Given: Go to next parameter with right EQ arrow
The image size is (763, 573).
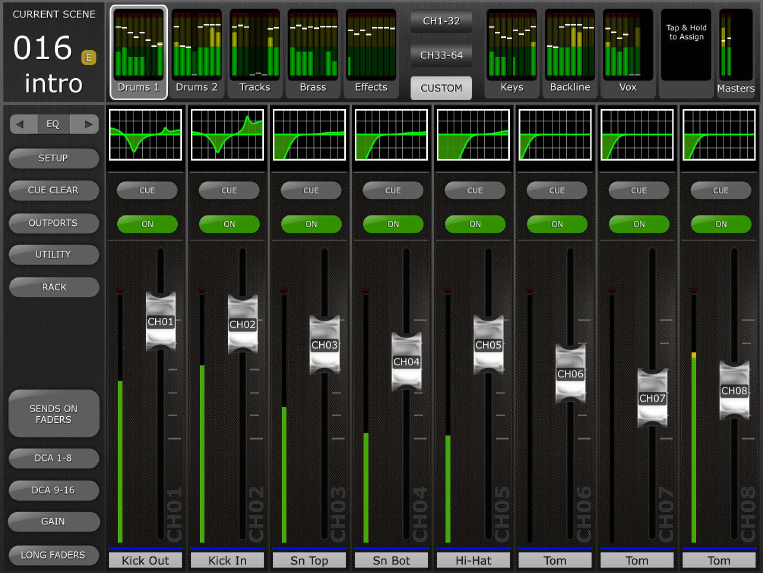Looking at the screenshot, I should click(85, 124).
